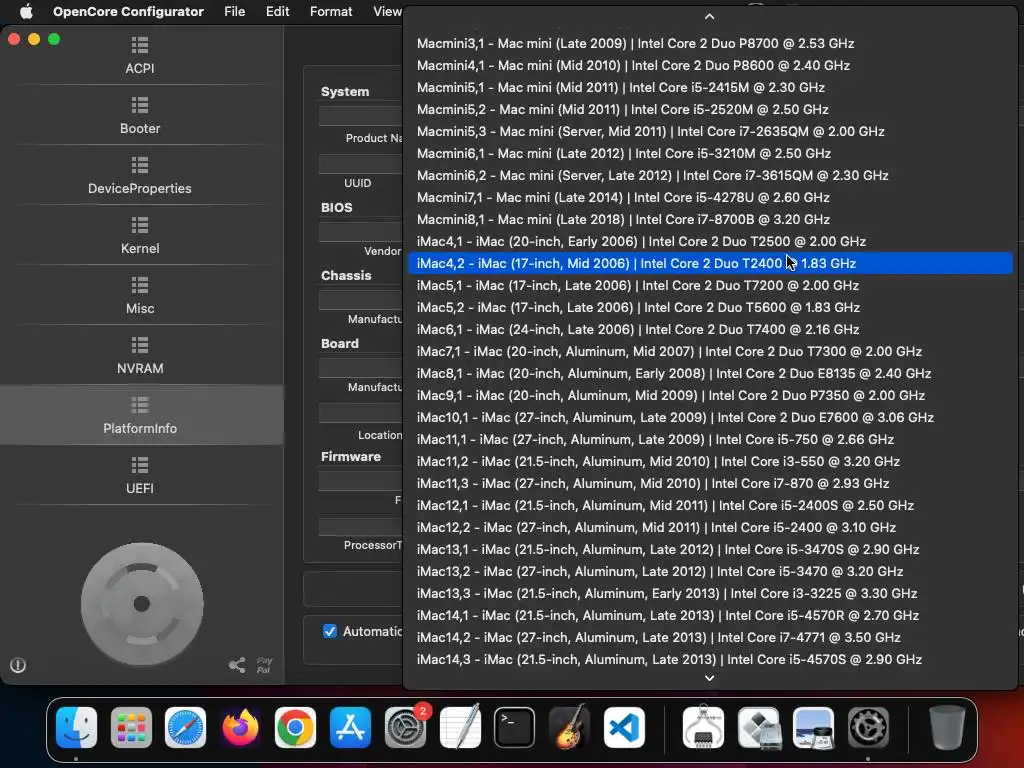Viewport: 1024px width, 768px height.
Task: Select iMac4,1 20-inch Early 2006
Action: 710,241
